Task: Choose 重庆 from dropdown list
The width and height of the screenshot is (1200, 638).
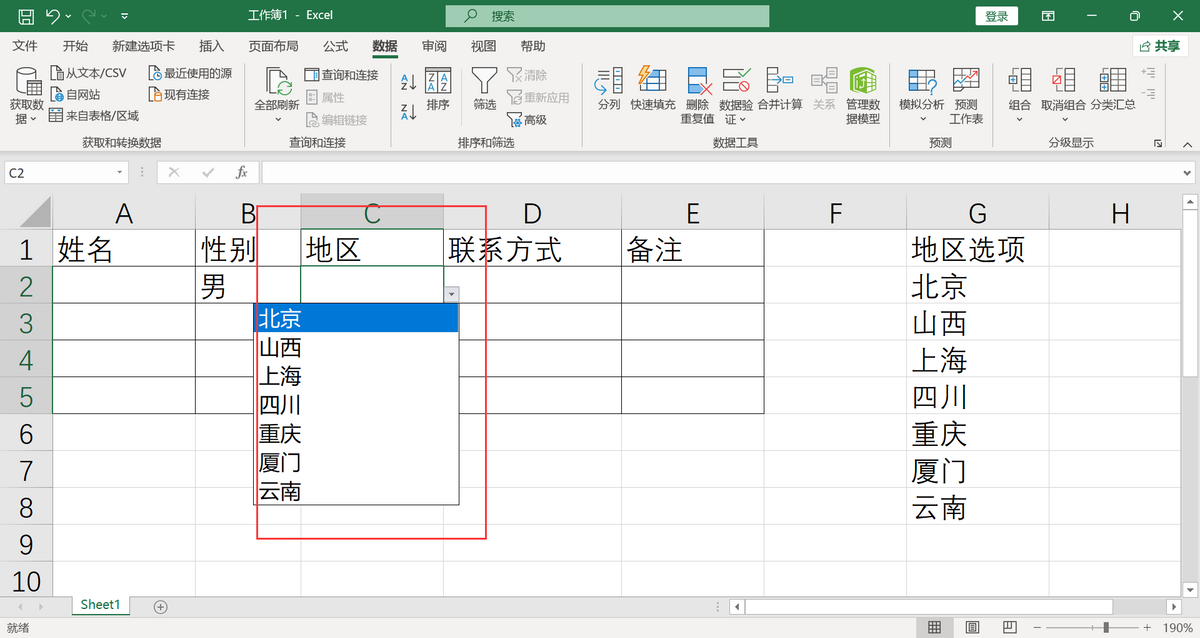Action: (357, 434)
